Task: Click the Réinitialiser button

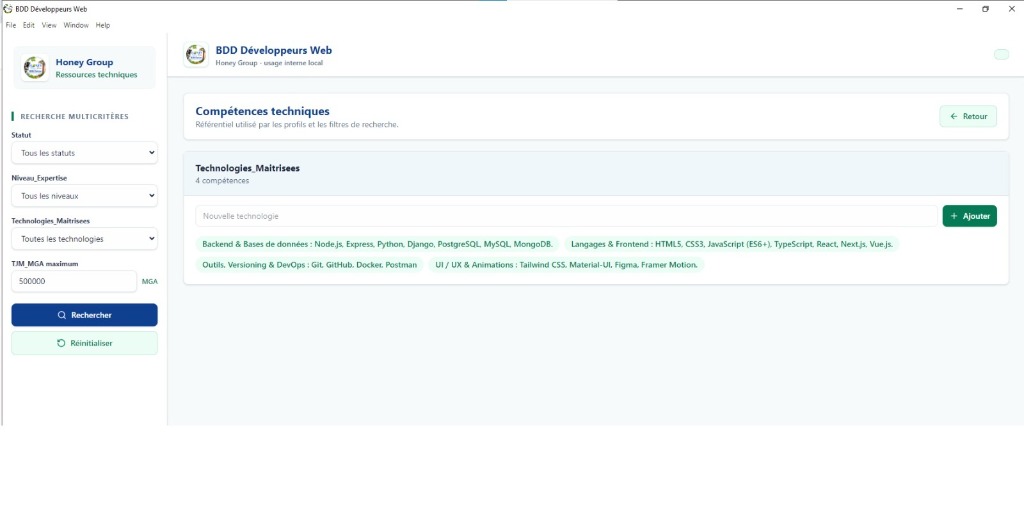Action: 84,343
